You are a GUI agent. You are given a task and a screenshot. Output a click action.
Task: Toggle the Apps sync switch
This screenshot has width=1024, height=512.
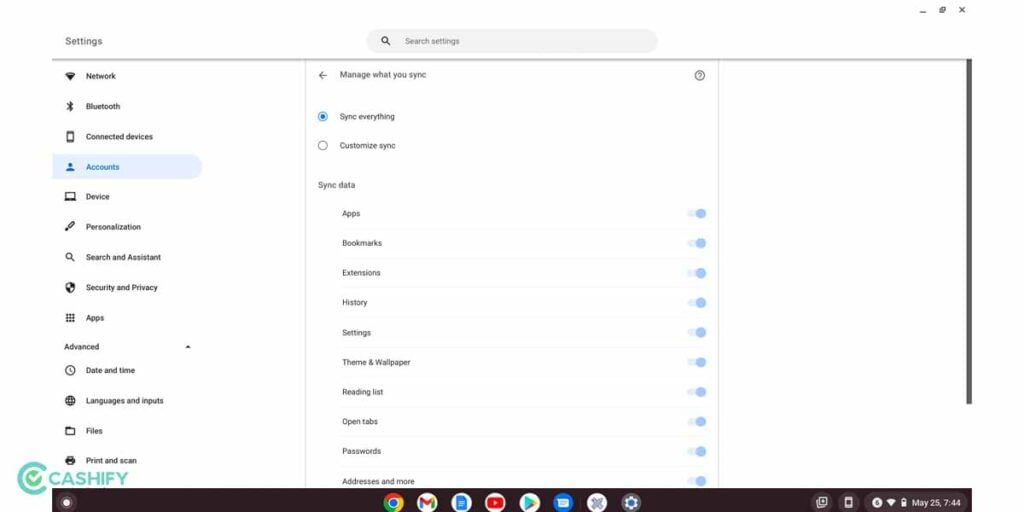tap(697, 214)
